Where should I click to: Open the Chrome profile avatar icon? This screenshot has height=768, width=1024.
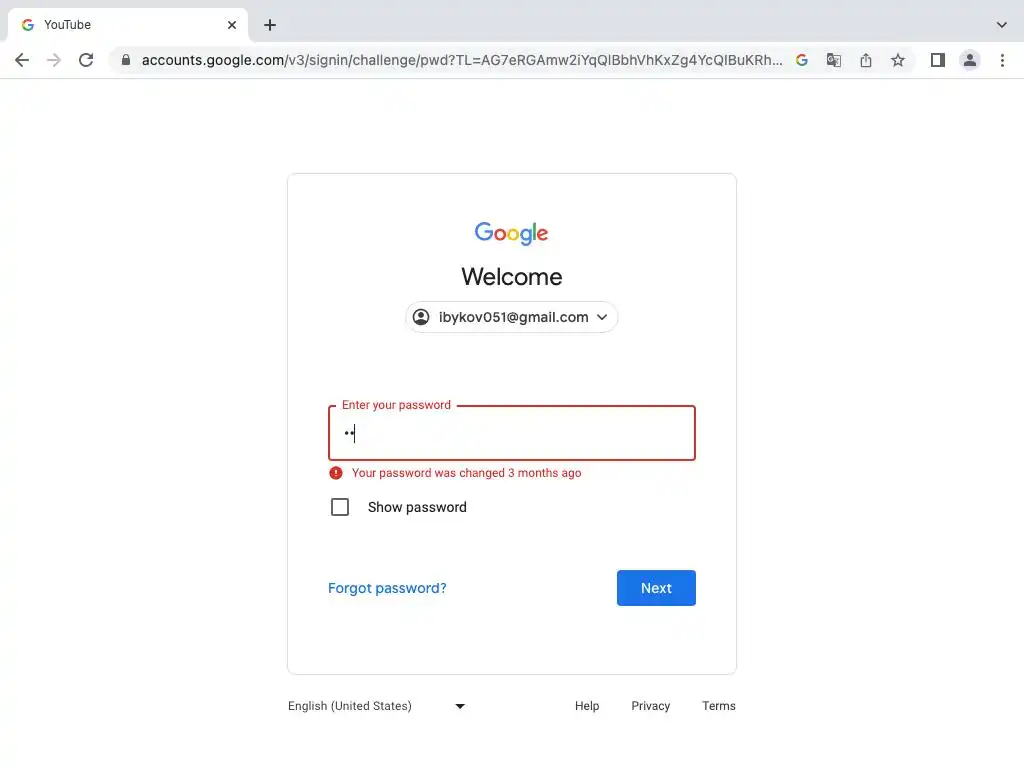[x=970, y=60]
